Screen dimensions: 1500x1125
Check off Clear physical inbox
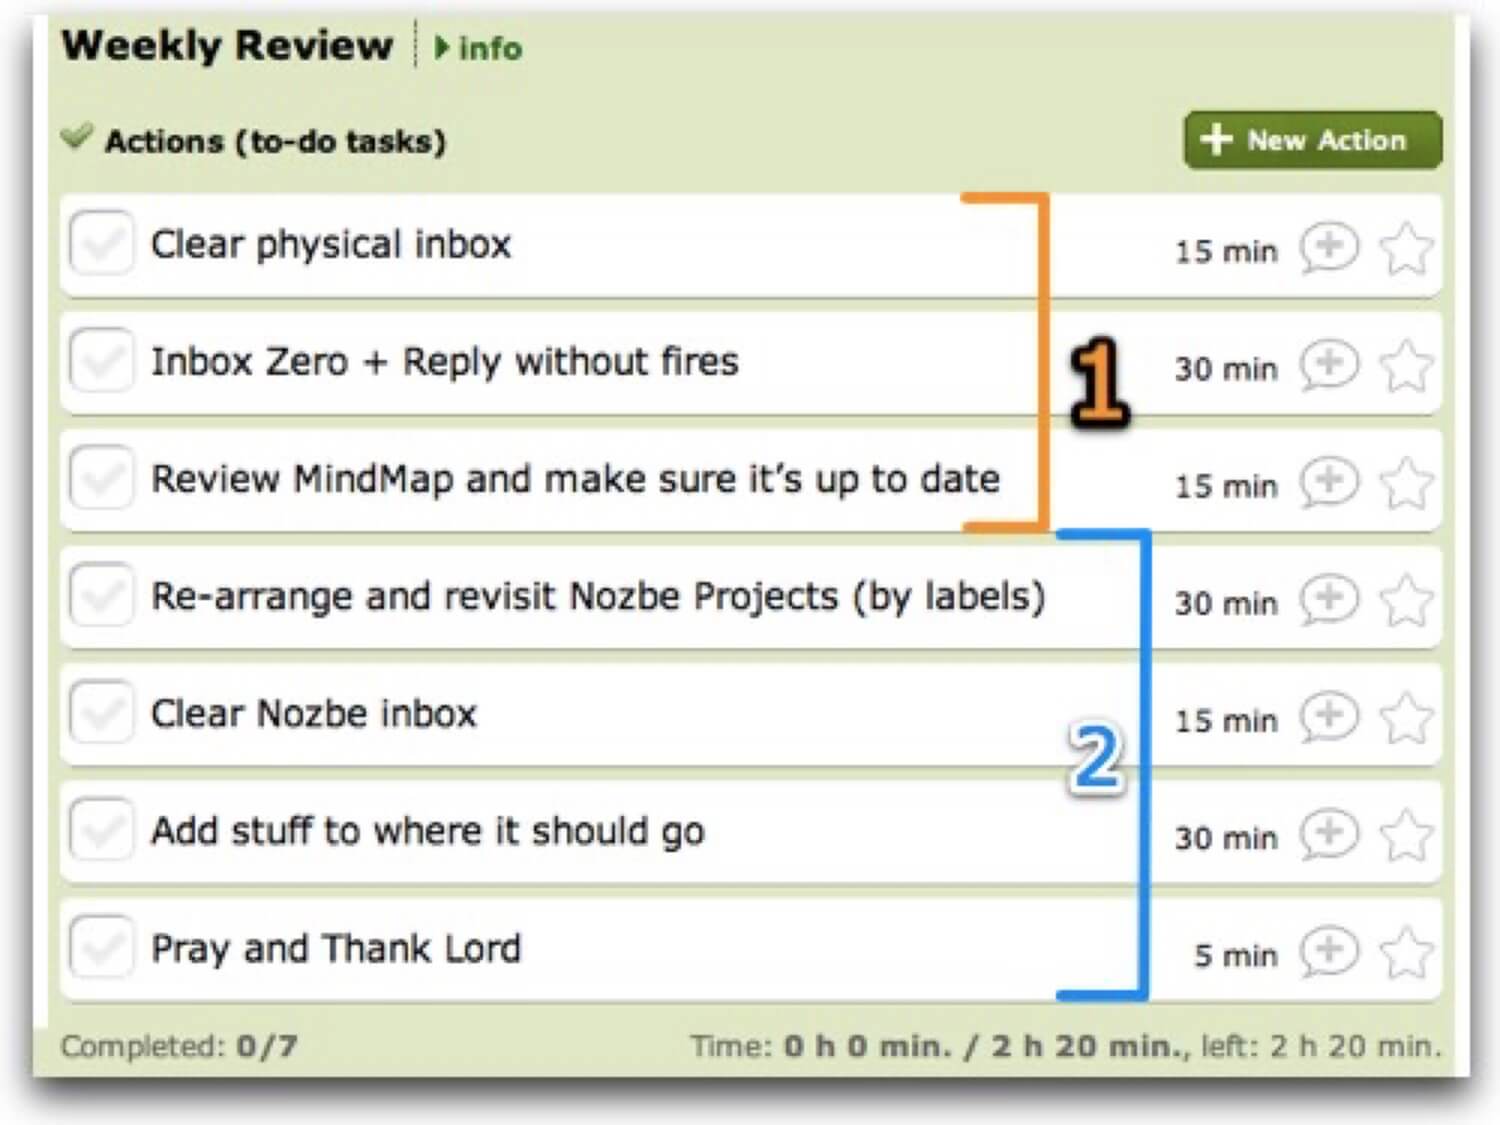tap(101, 243)
